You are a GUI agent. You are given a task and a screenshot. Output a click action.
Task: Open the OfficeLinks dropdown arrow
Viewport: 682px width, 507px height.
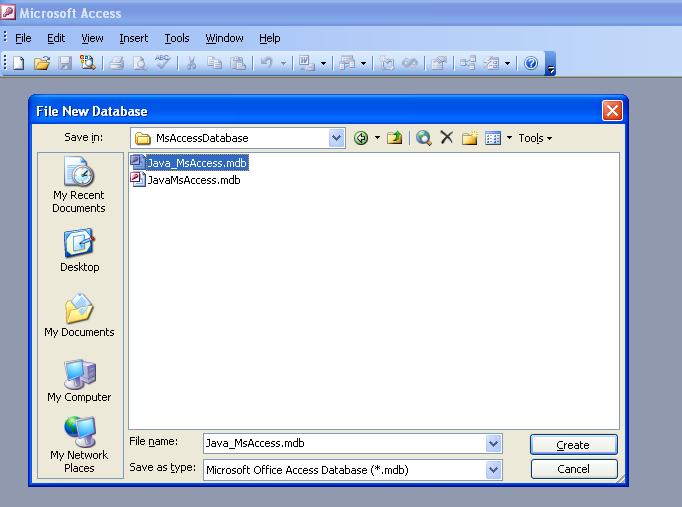click(x=323, y=63)
